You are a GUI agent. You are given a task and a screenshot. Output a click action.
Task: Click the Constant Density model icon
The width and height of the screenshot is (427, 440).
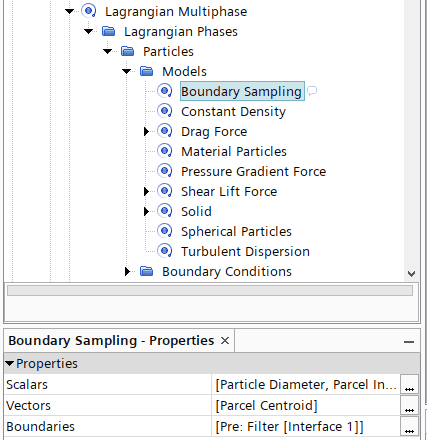point(165,111)
